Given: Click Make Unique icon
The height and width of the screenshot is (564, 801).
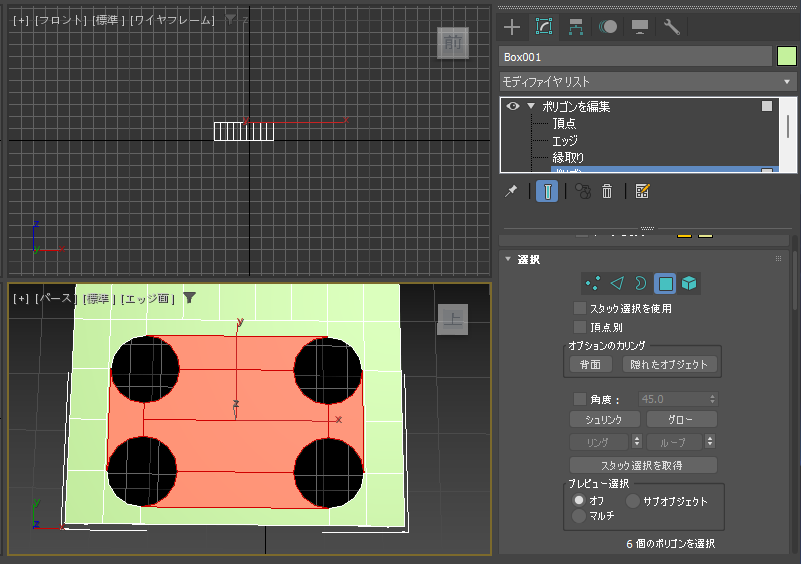Looking at the screenshot, I should click(583, 192).
